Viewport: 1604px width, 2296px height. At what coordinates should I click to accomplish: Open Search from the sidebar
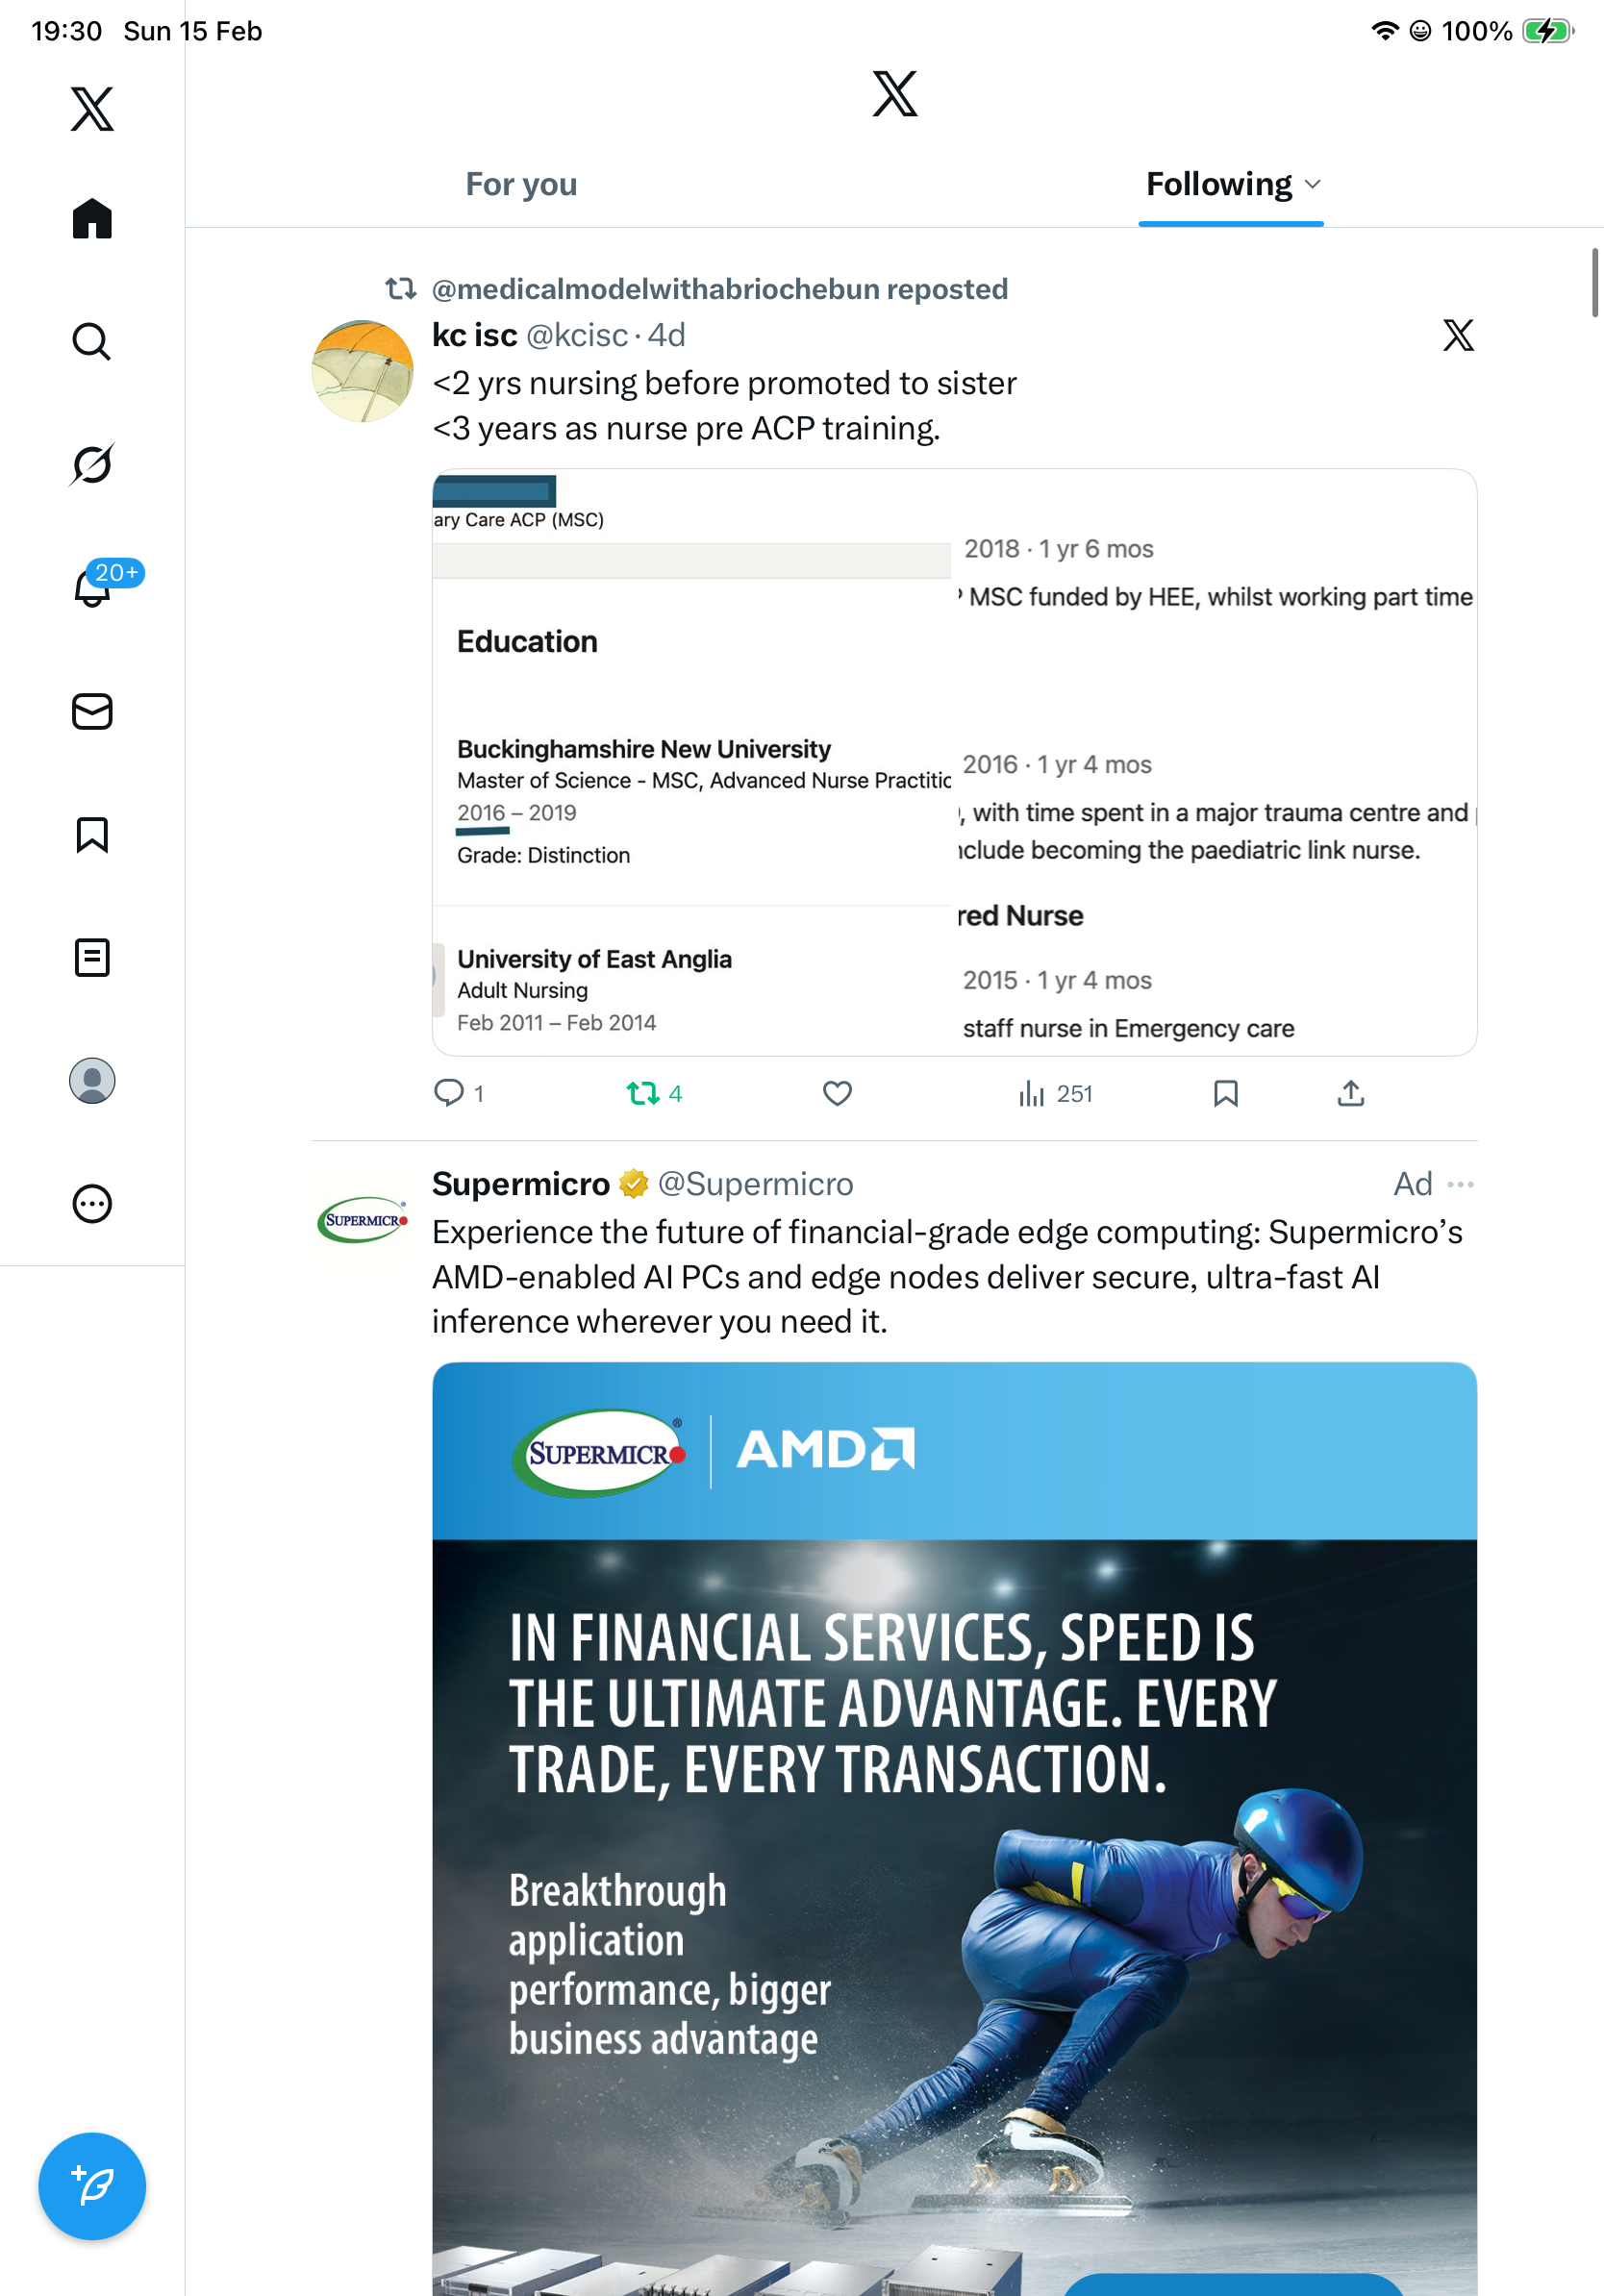[91, 342]
